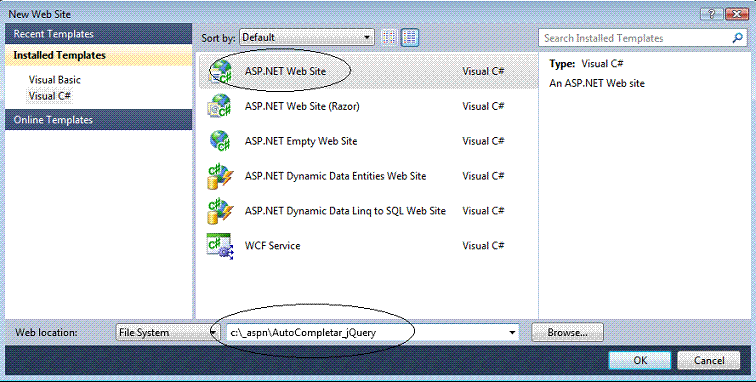The height and width of the screenshot is (382, 756).
Task: Click the ASP.NET Web Site (Razor) icon
Action: point(220,106)
